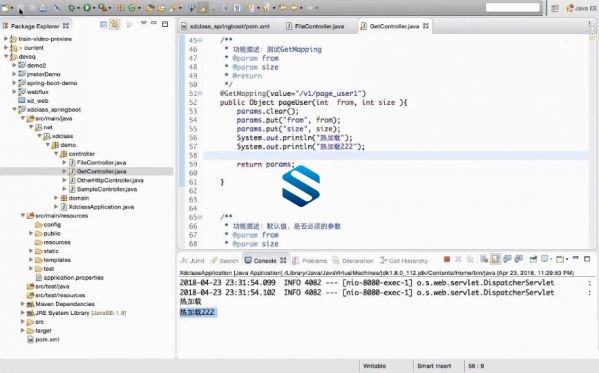599x373 pixels.
Task: Toggle Link with Editor in Package Explorer
Action: coord(114,25)
